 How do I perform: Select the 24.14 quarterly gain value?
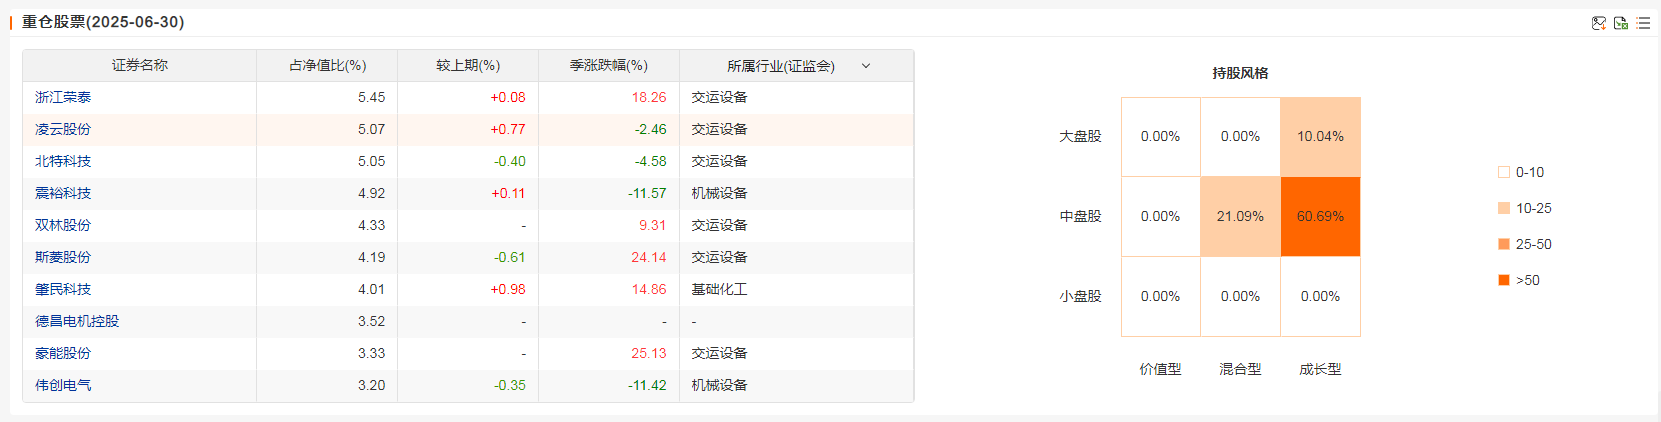pos(649,257)
